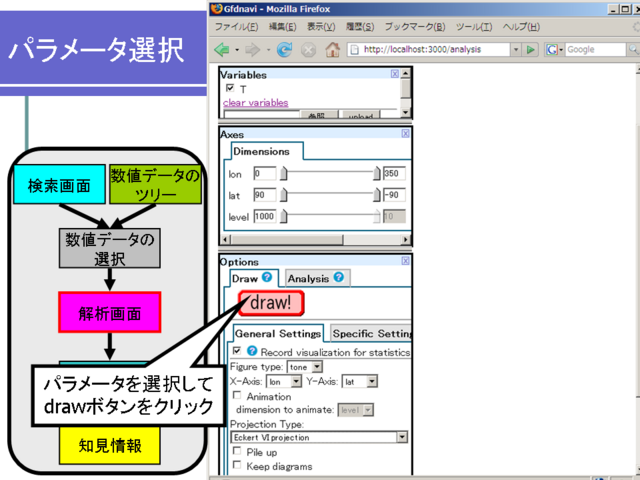The height and width of the screenshot is (480, 640).
Task: Click the lat slider left handle
Action: (x=284, y=195)
